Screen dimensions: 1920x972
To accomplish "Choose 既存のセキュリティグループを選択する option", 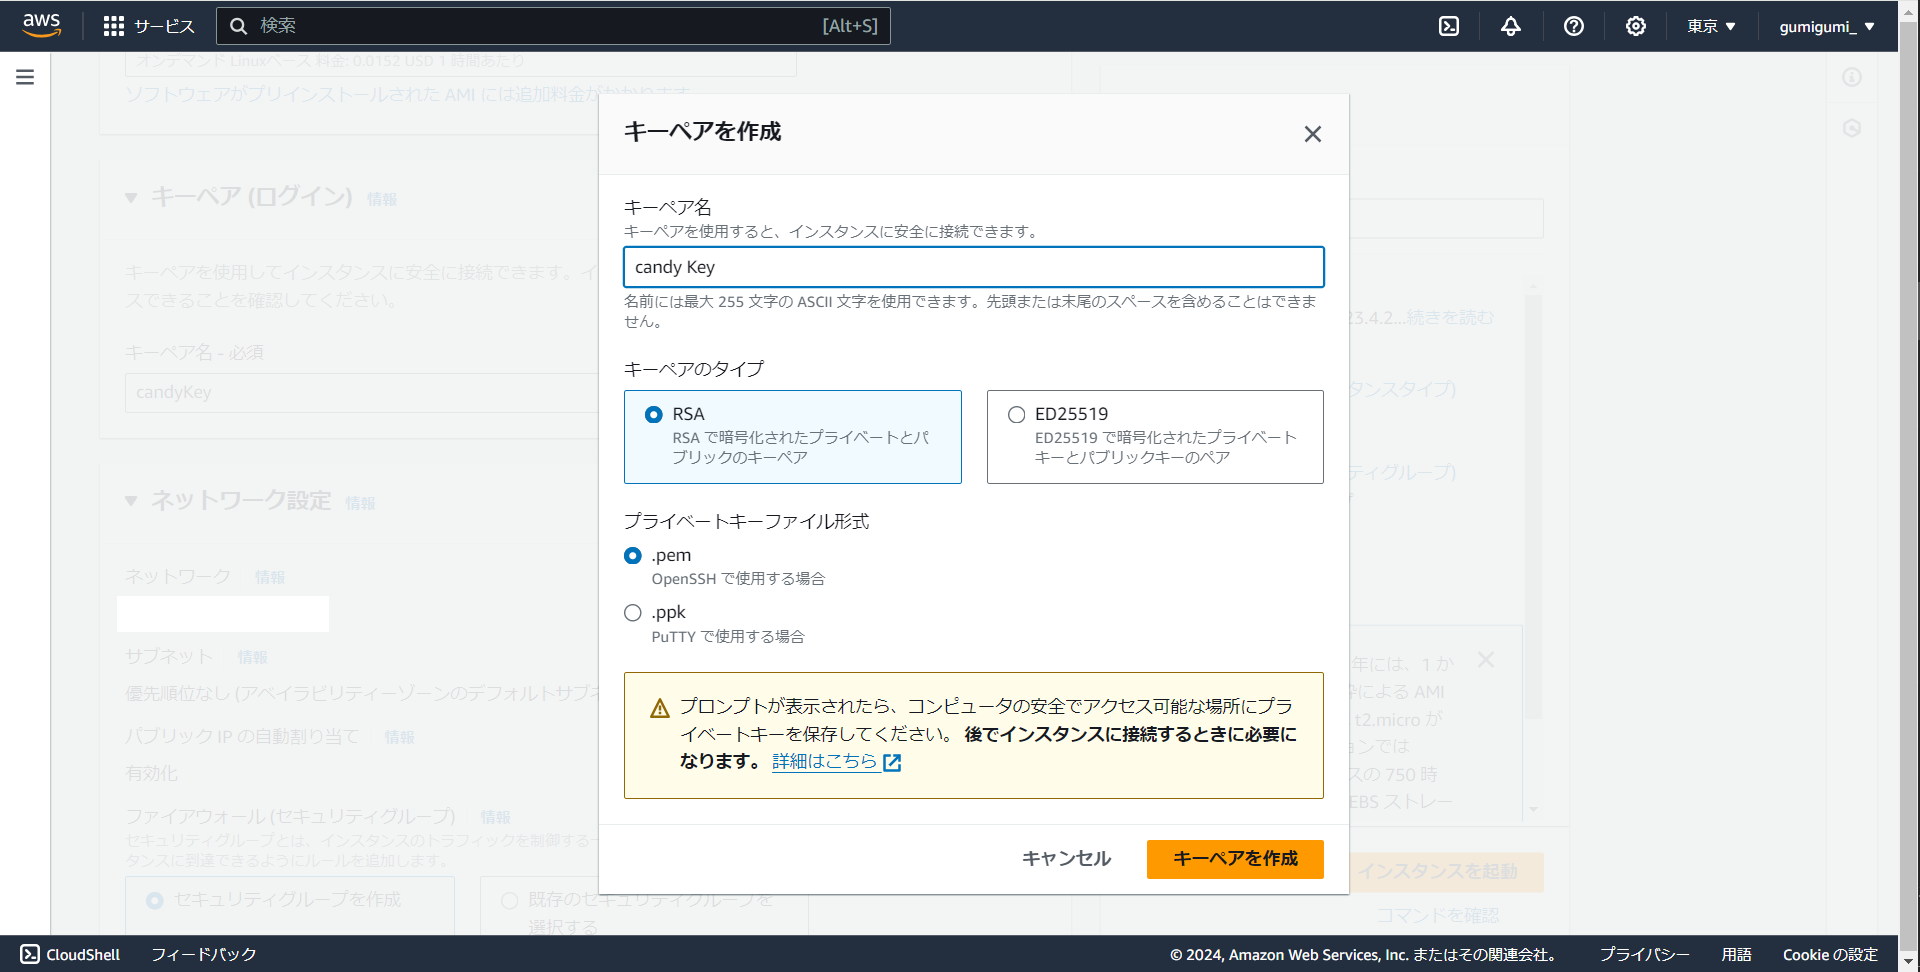I will coord(510,900).
